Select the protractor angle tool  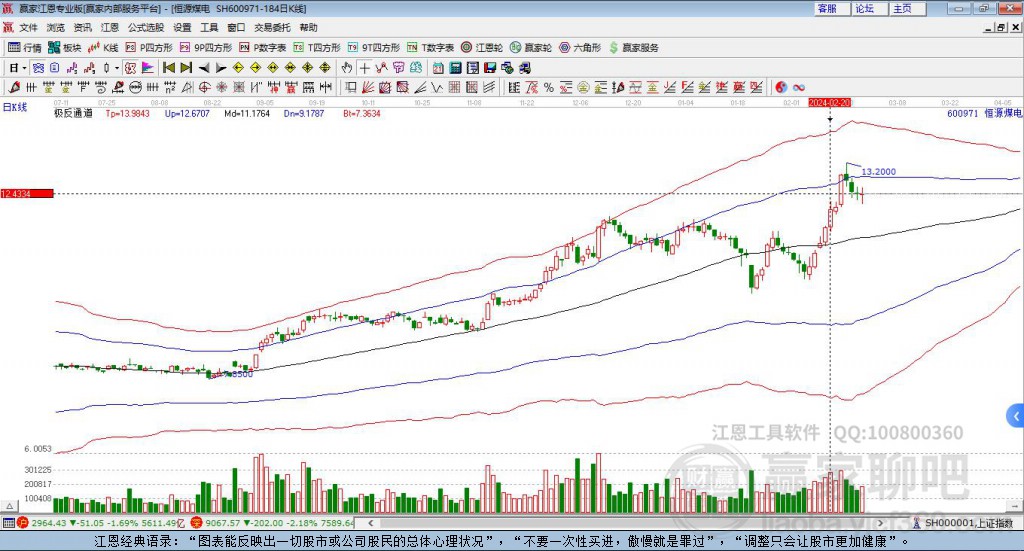(x=187, y=87)
